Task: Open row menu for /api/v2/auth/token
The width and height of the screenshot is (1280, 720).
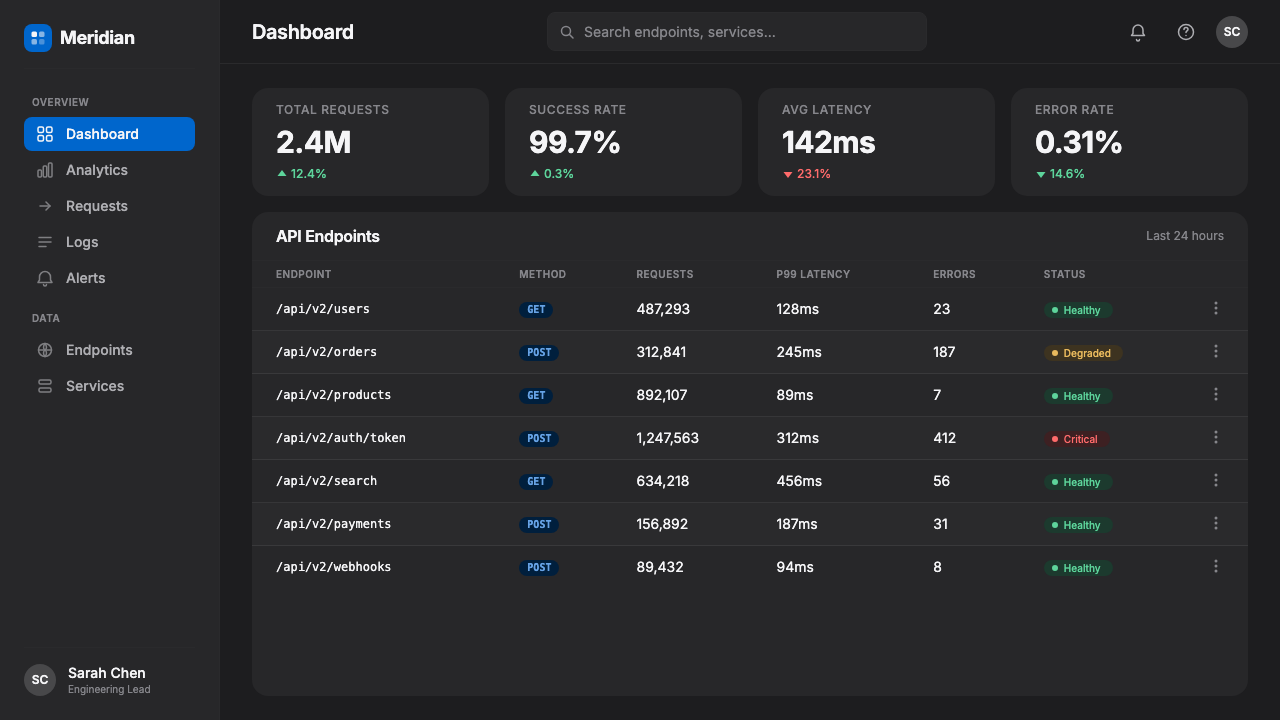Action: tap(1216, 438)
